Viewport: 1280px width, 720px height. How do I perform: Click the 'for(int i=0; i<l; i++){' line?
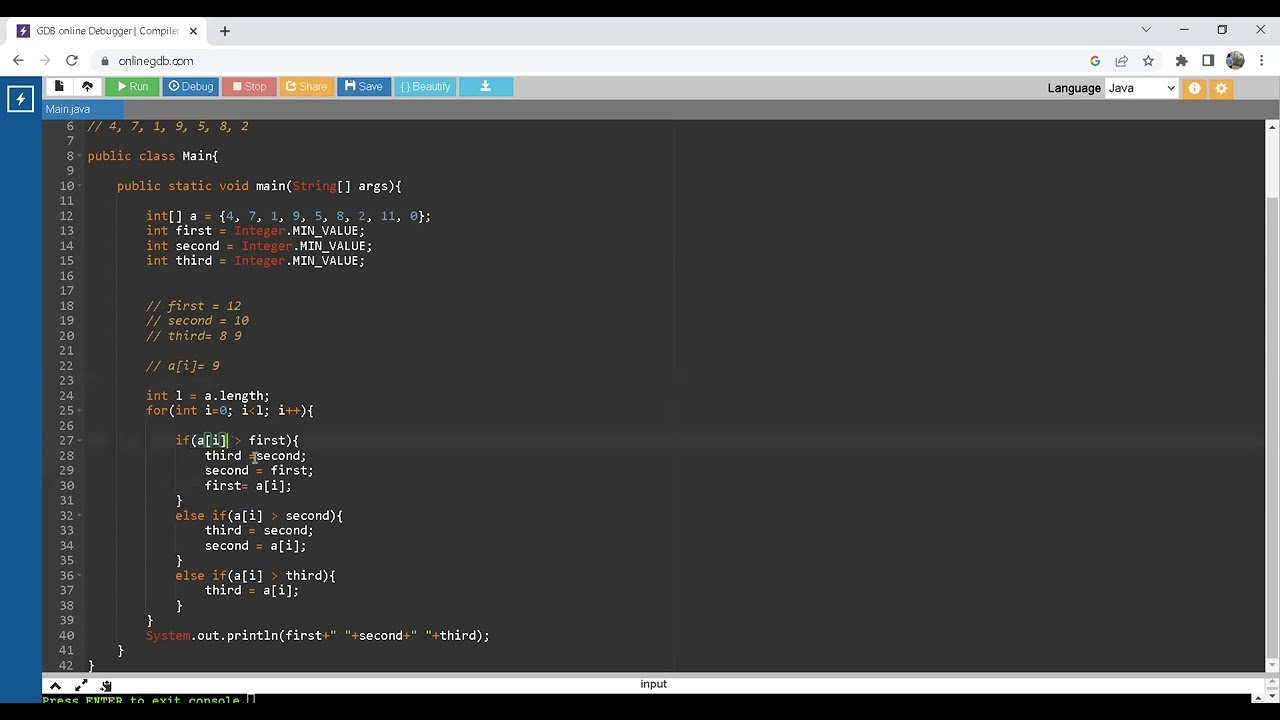tap(229, 411)
